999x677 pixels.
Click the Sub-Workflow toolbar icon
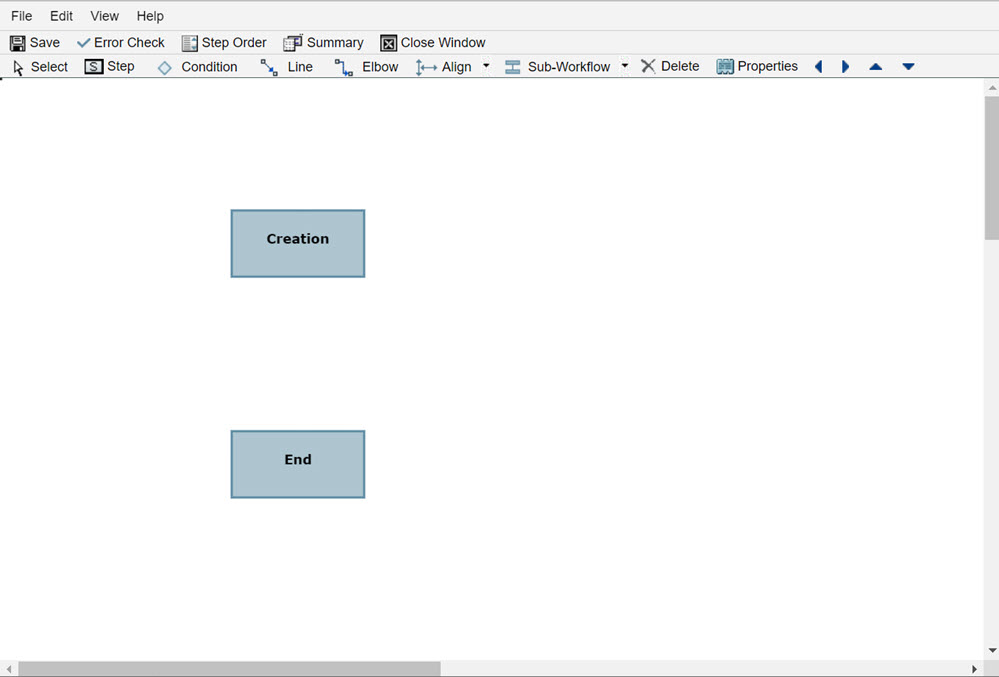coord(558,66)
